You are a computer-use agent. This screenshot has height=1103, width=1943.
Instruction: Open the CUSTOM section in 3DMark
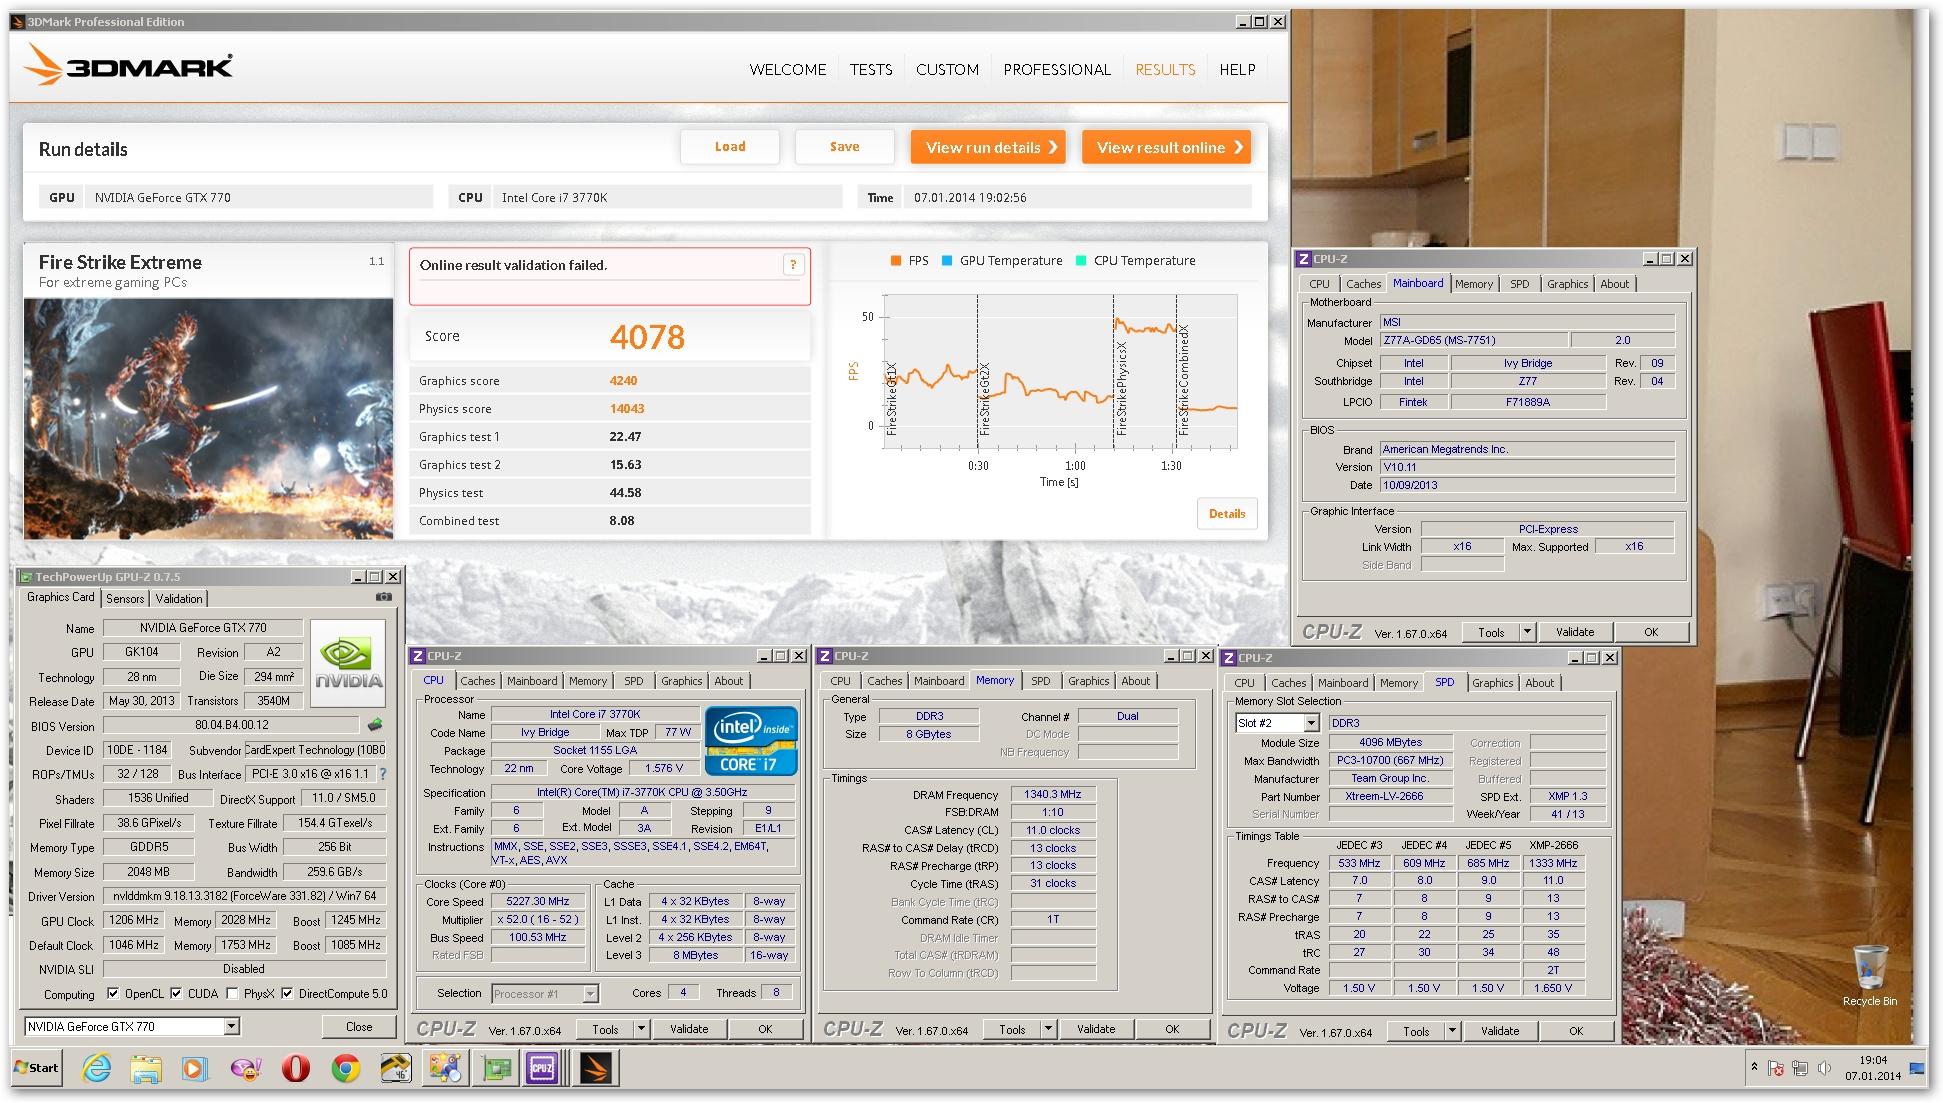(x=947, y=69)
